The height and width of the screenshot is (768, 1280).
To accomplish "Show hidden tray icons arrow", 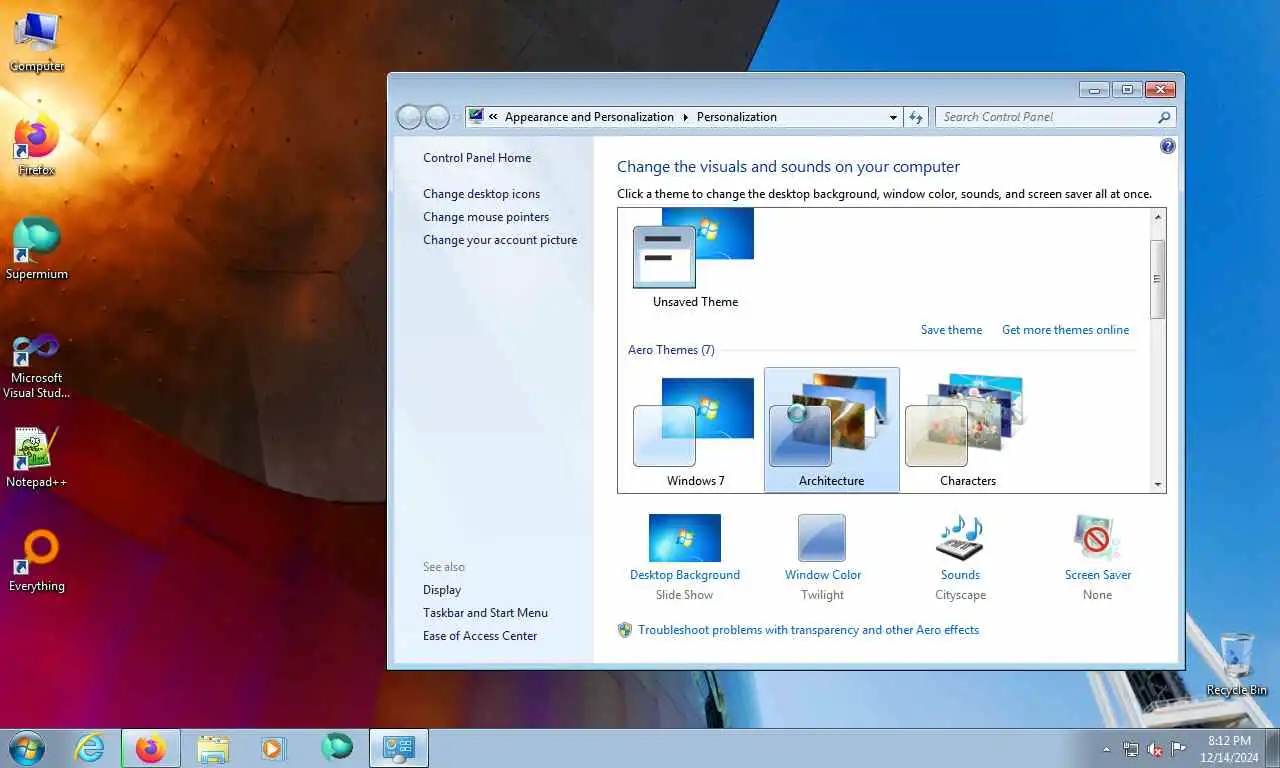I will (1106, 749).
